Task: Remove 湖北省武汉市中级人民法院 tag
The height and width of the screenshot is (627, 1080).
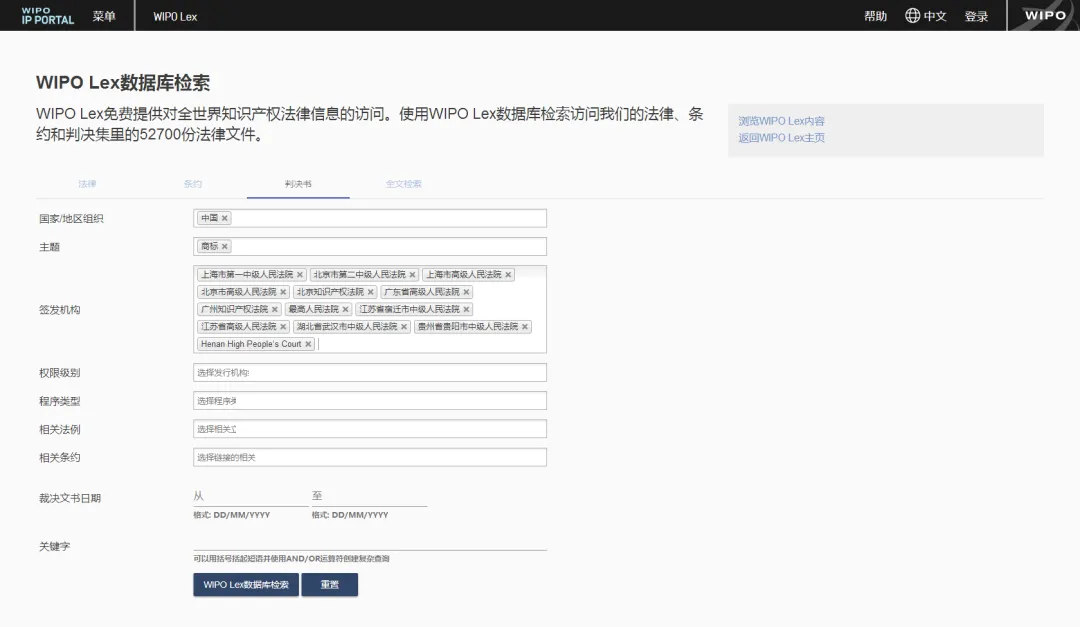Action: [x=404, y=327]
